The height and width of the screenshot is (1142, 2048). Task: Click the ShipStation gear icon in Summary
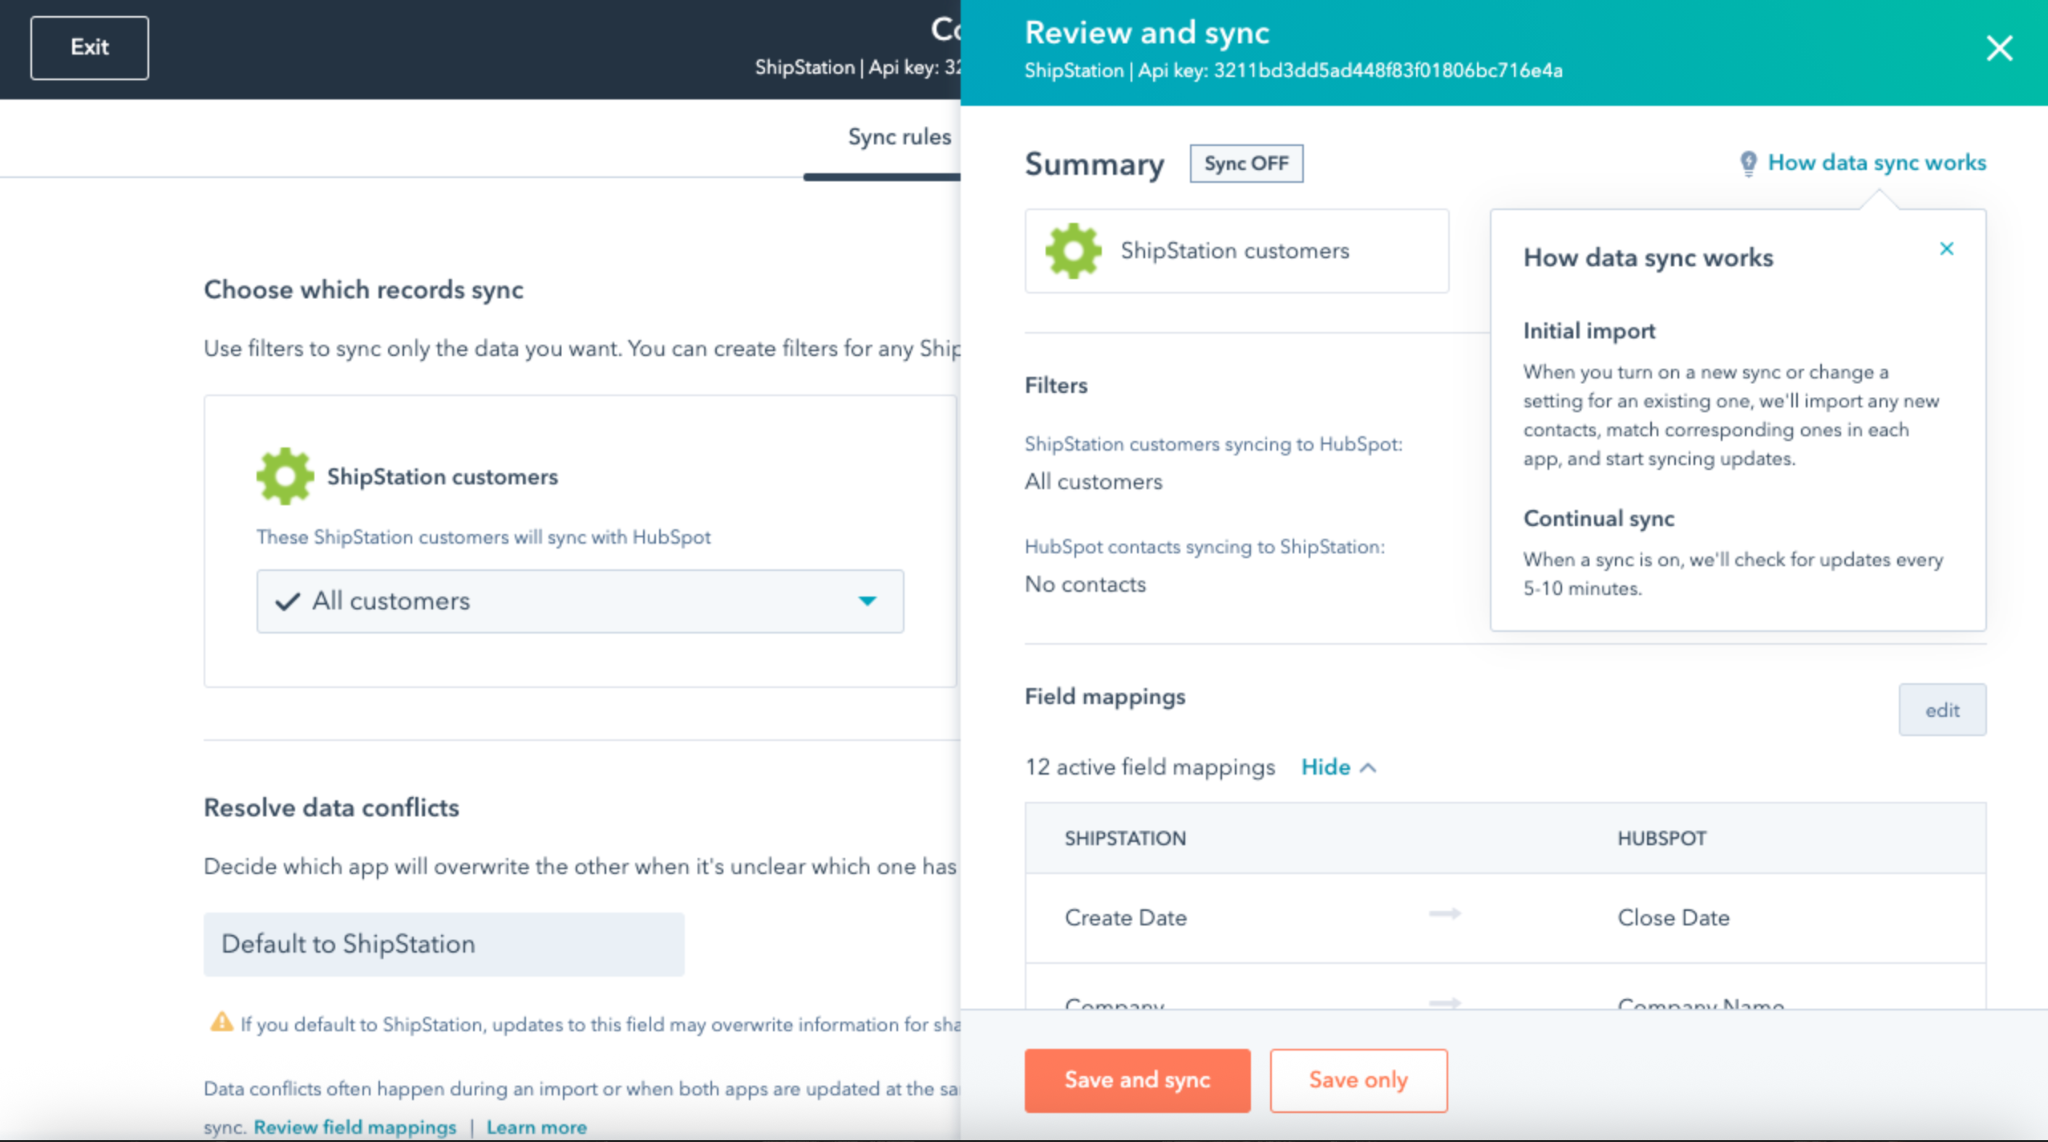point(1073,251)
